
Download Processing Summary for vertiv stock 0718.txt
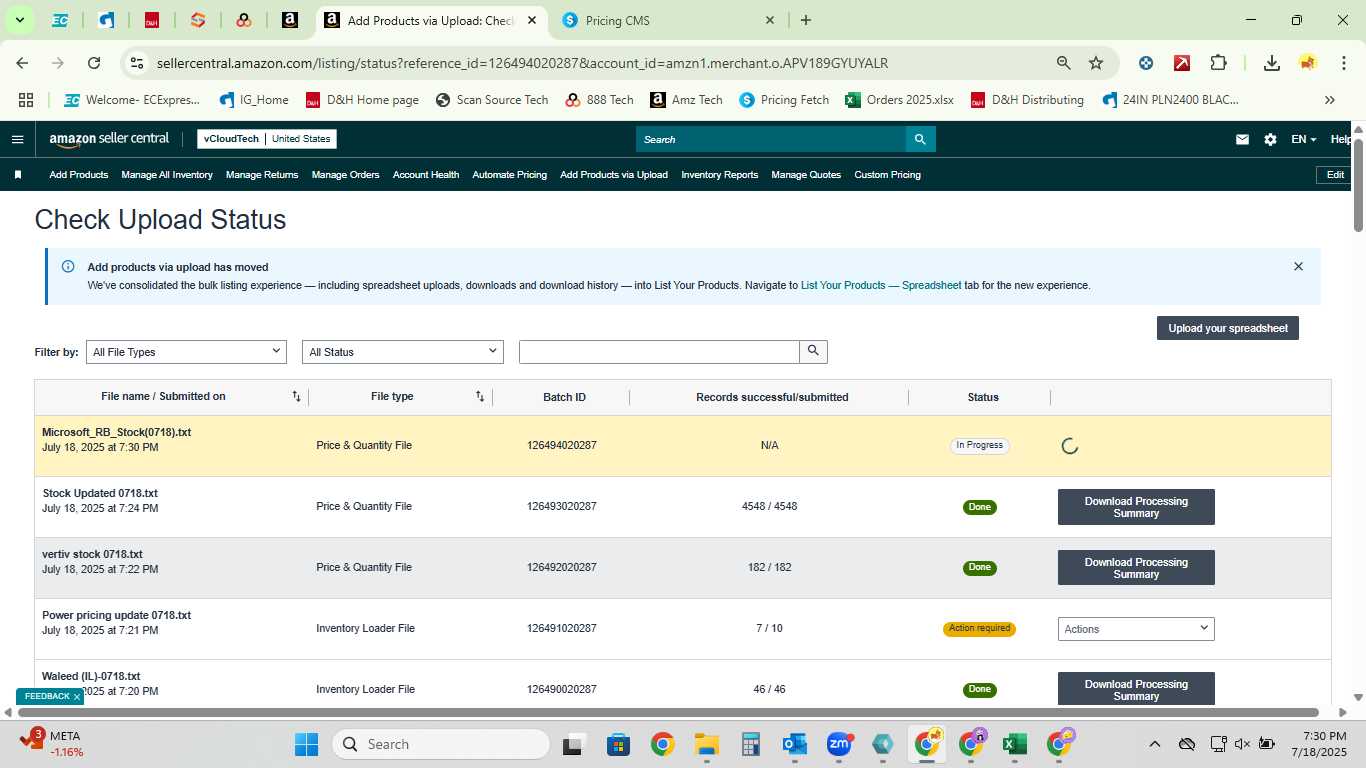point(1136,568)
